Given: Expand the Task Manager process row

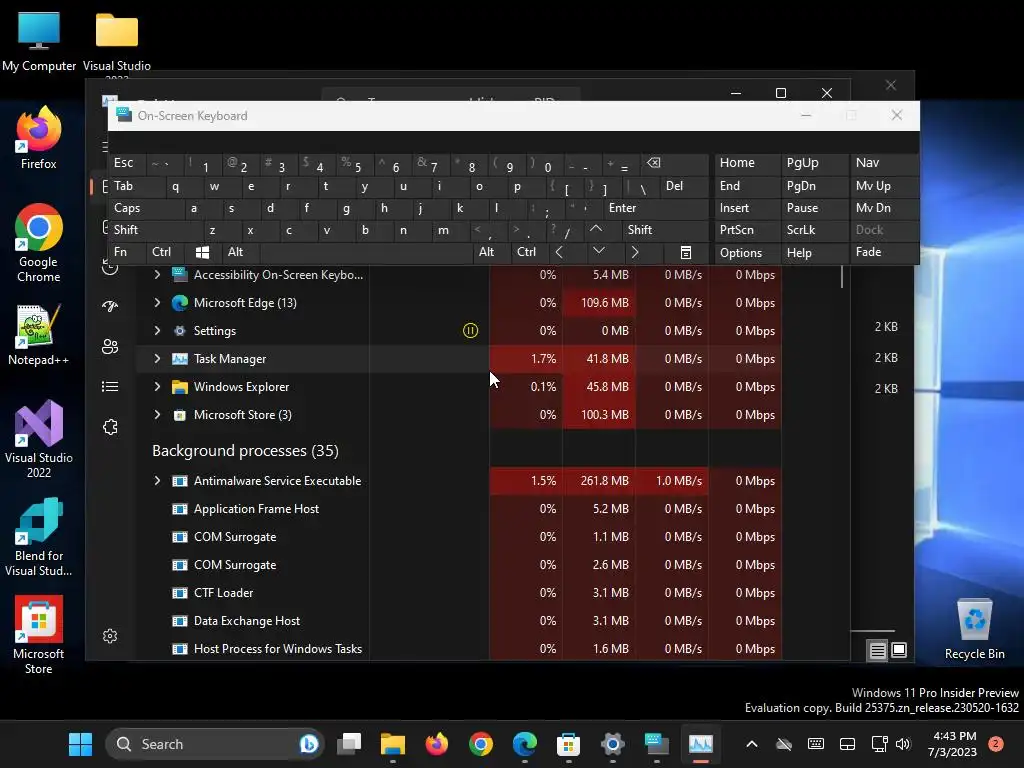Looking at the screenshot, I should (x=157, y=359).
